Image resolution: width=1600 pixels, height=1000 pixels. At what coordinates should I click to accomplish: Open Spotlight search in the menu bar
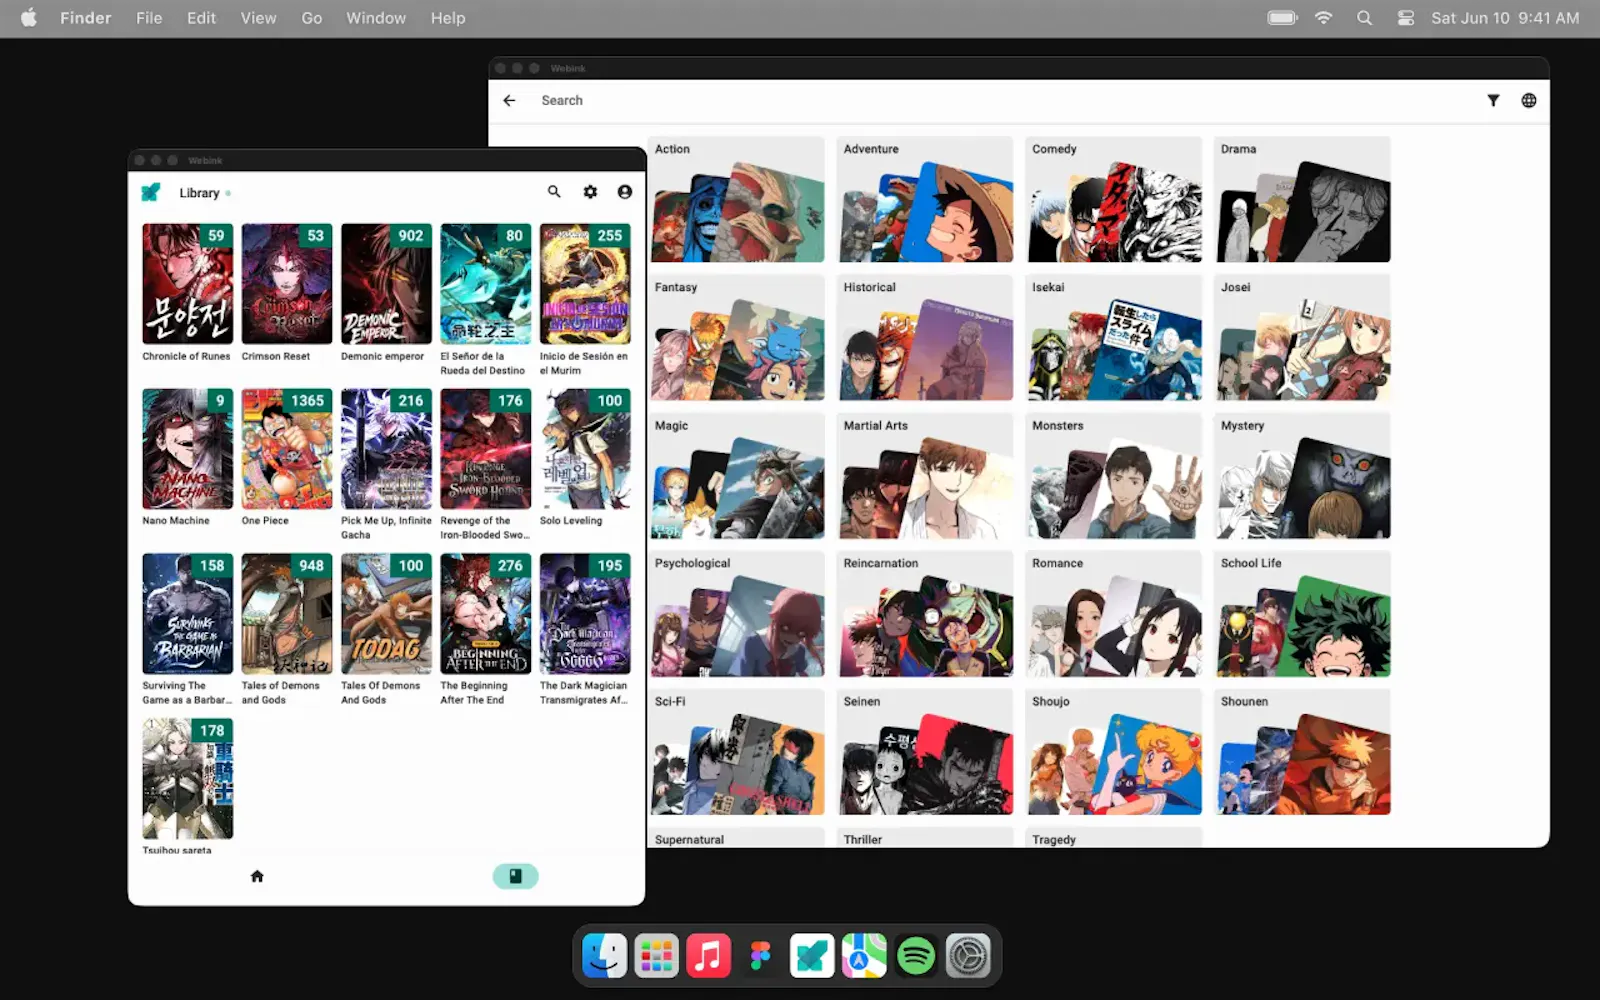pyautogui.click(x=1364, y=18)
